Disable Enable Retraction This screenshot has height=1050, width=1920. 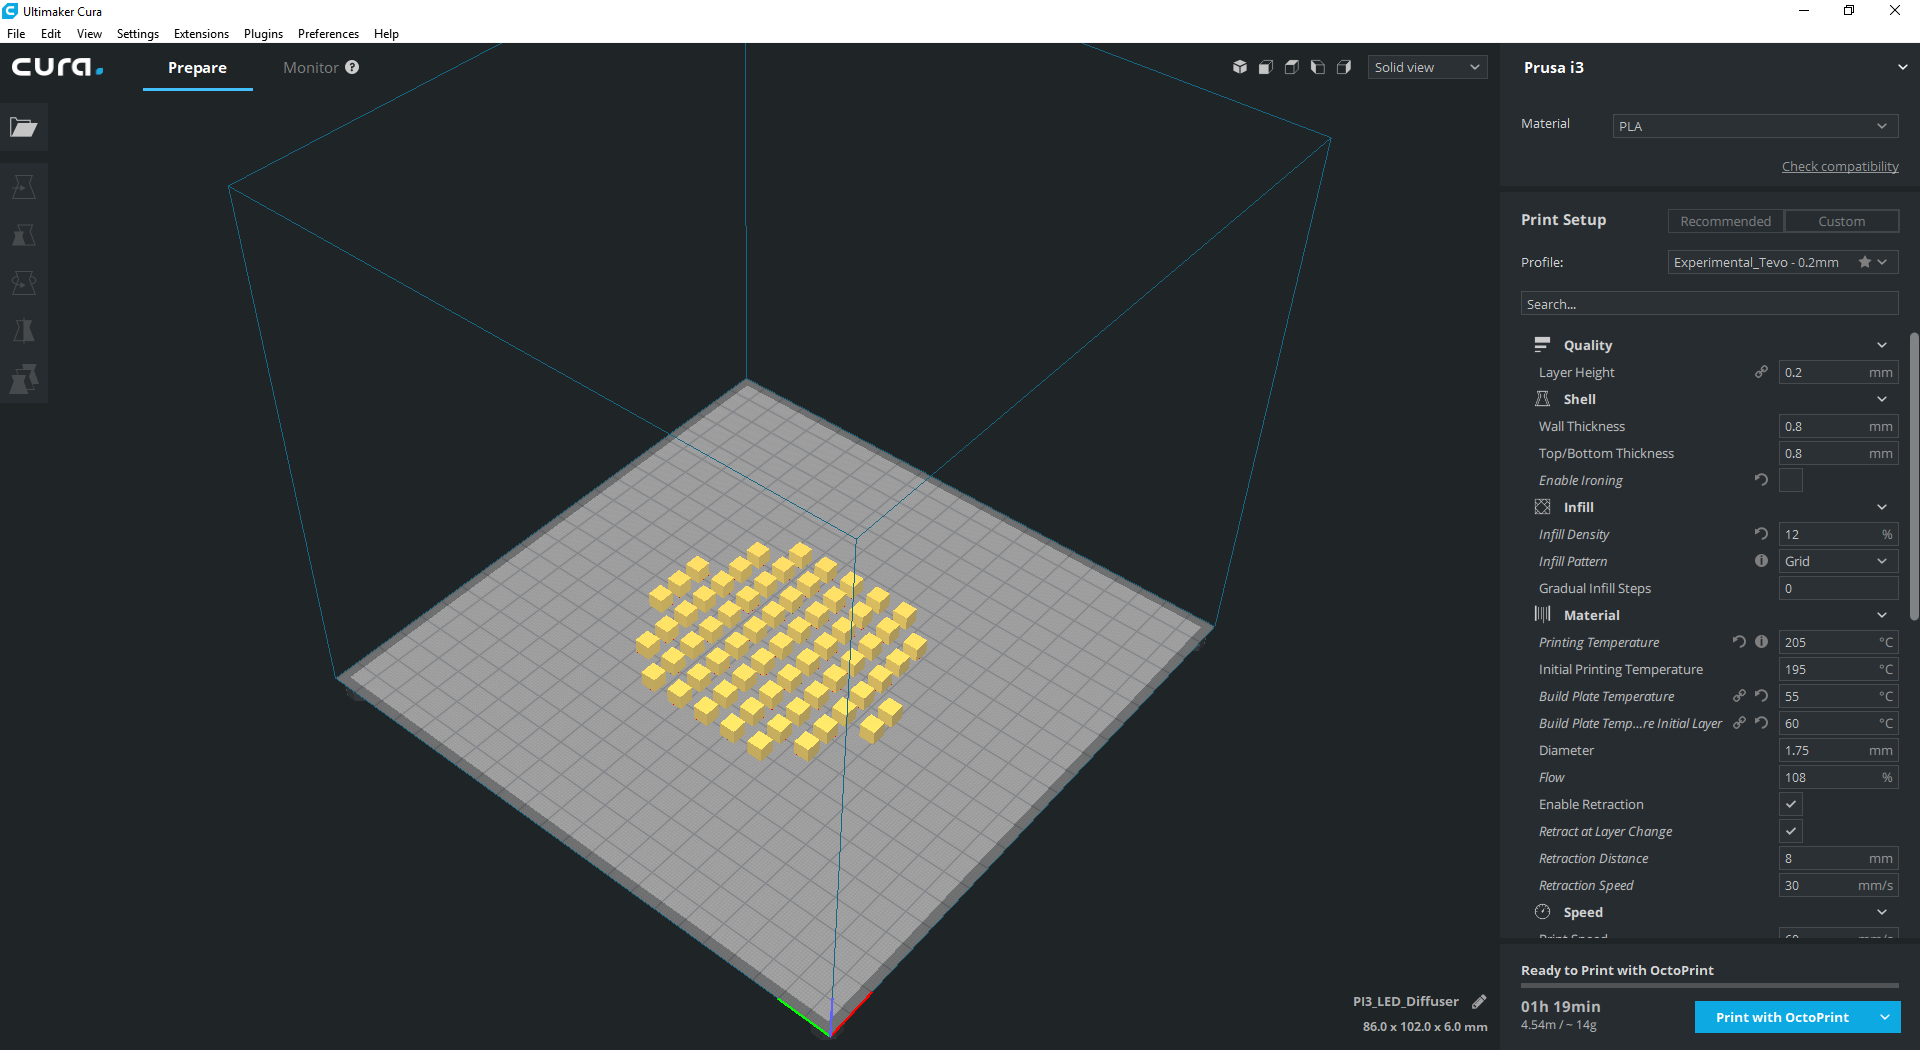coord(1790,804)
